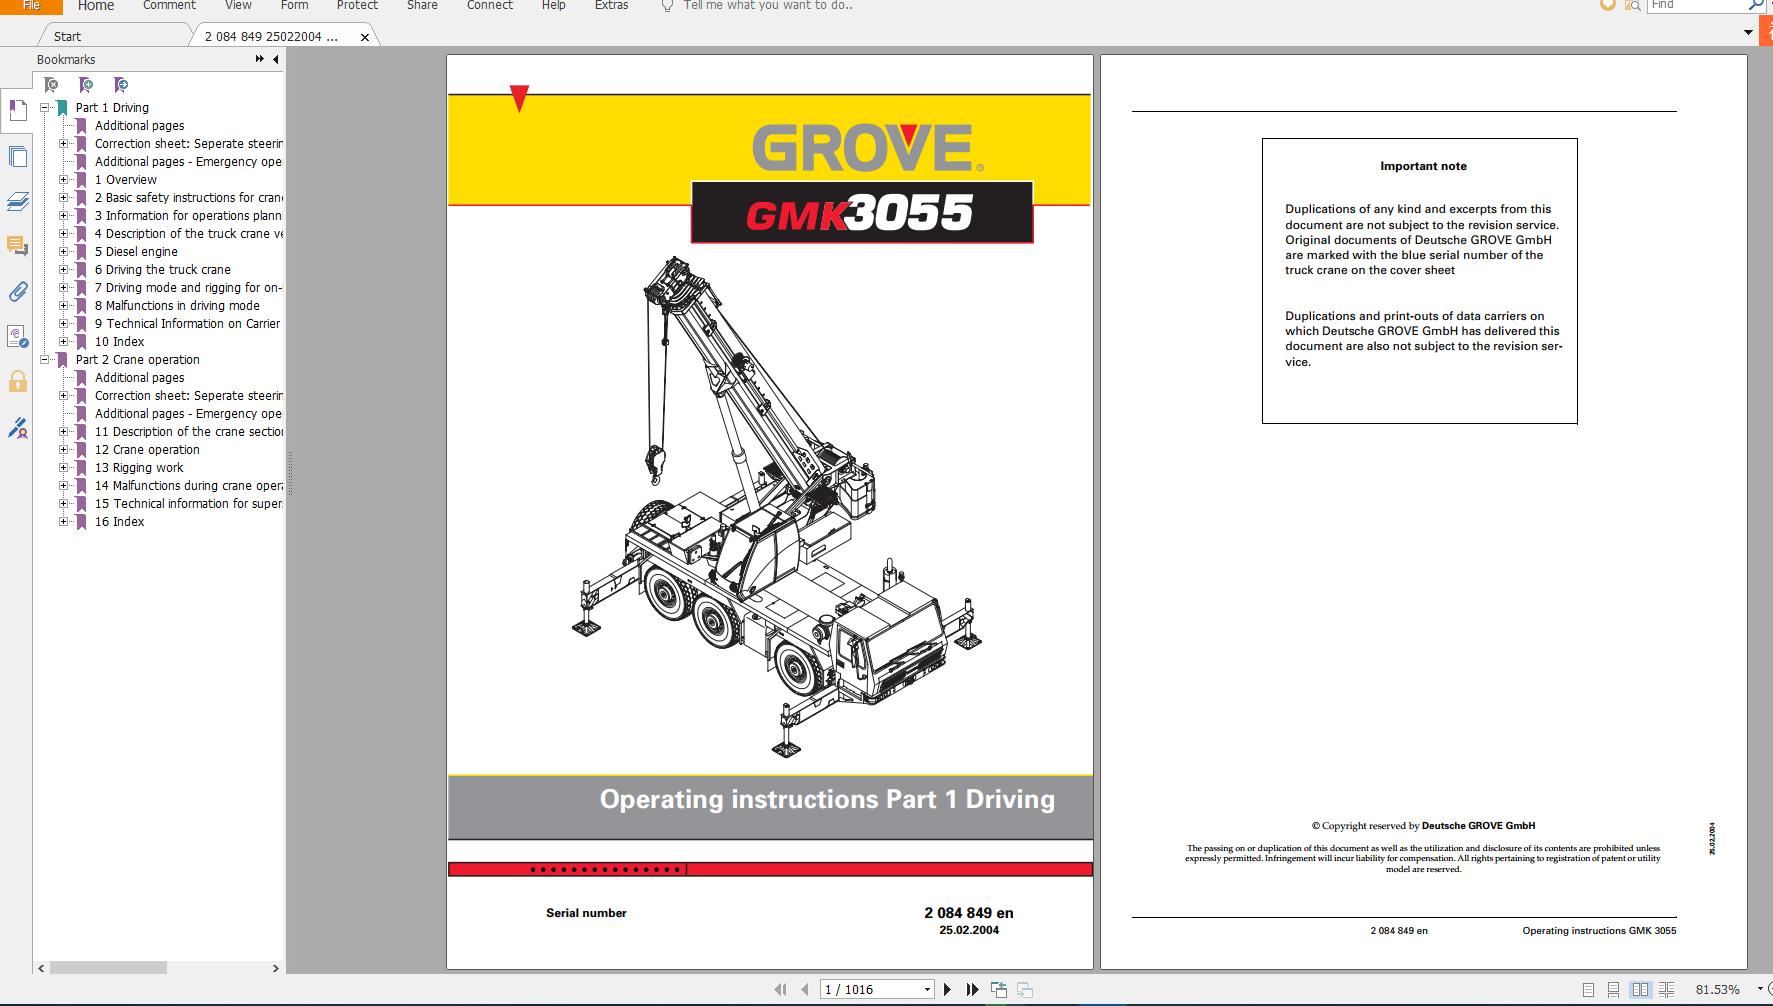
Task: Open the Pages thumbnails panel icon
Action: pos(17,157)
